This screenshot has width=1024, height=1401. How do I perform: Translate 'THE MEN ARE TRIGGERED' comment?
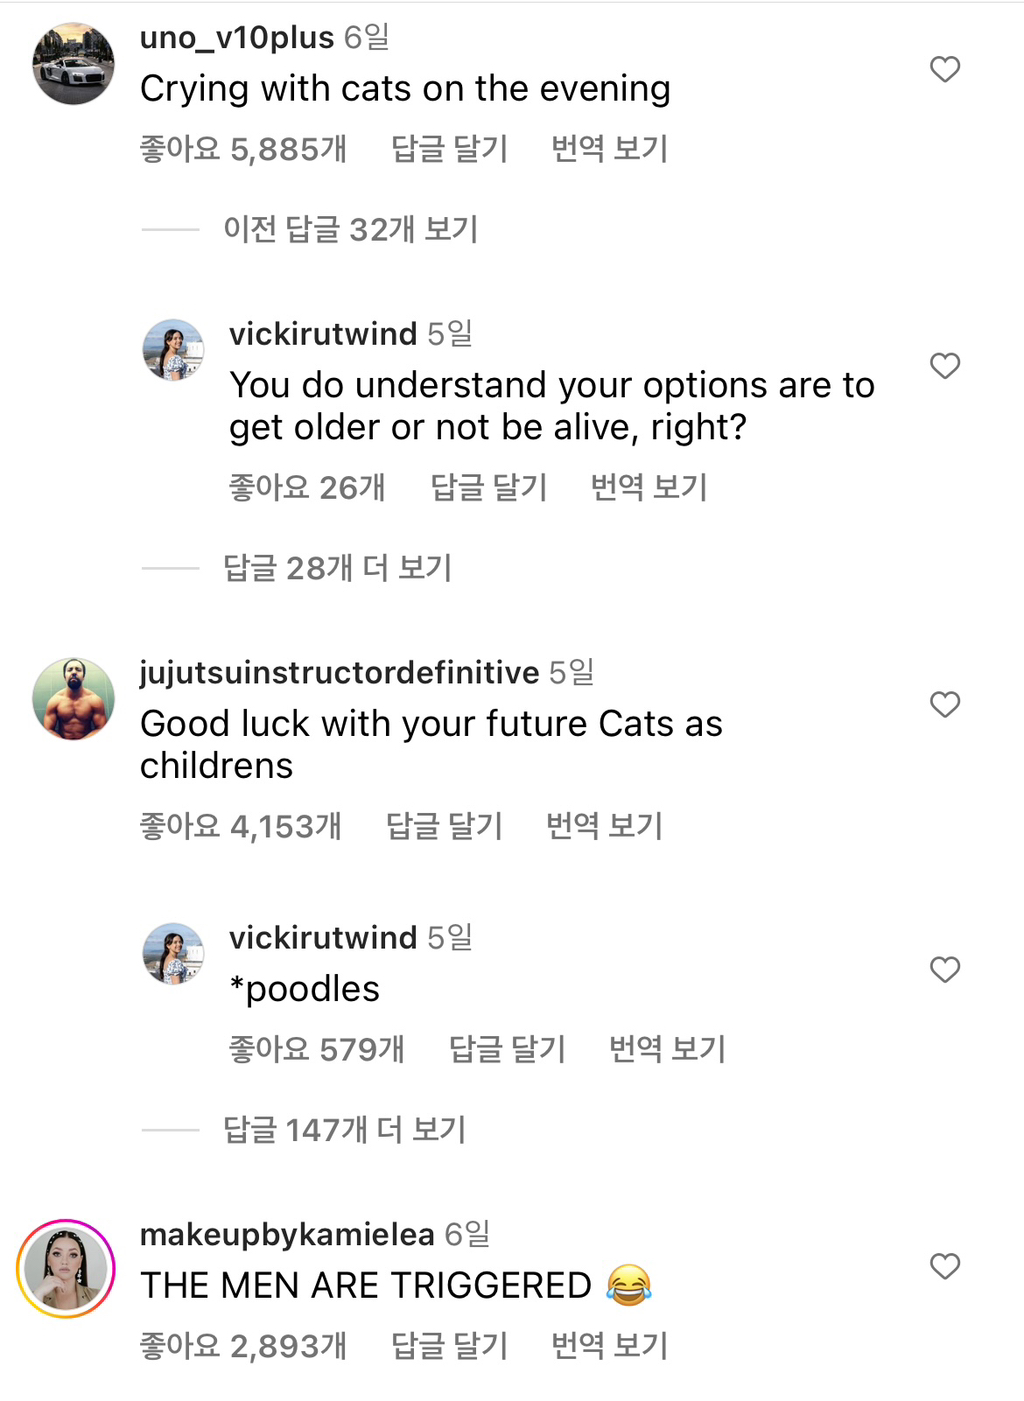[x=609, y=1346]
